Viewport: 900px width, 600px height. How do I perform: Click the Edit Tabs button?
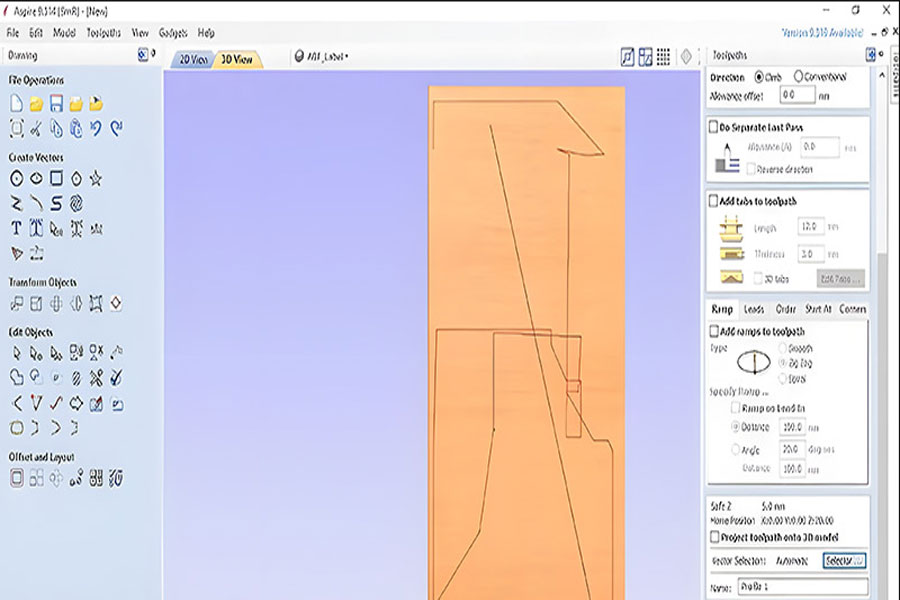840,278
